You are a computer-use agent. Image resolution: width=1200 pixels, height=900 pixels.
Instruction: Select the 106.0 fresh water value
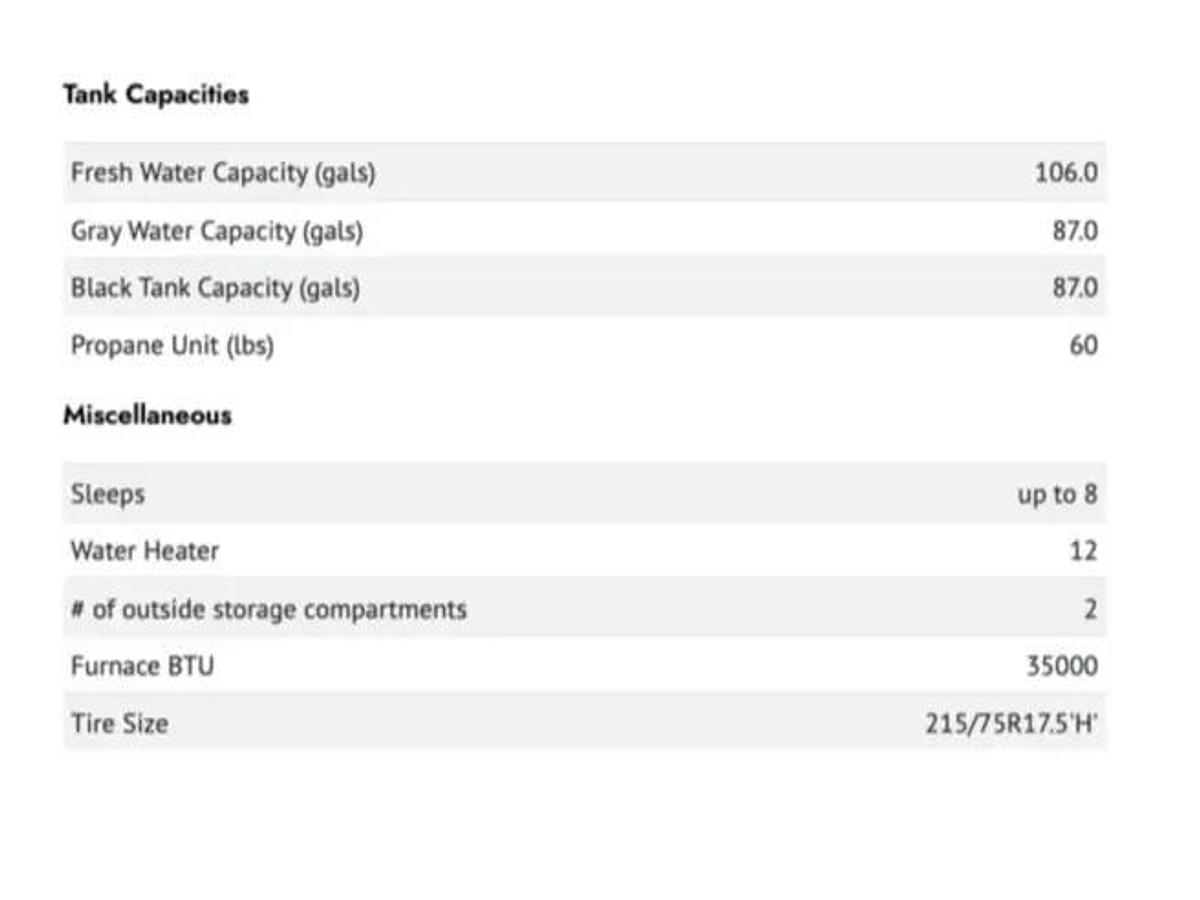(1066, 173)
